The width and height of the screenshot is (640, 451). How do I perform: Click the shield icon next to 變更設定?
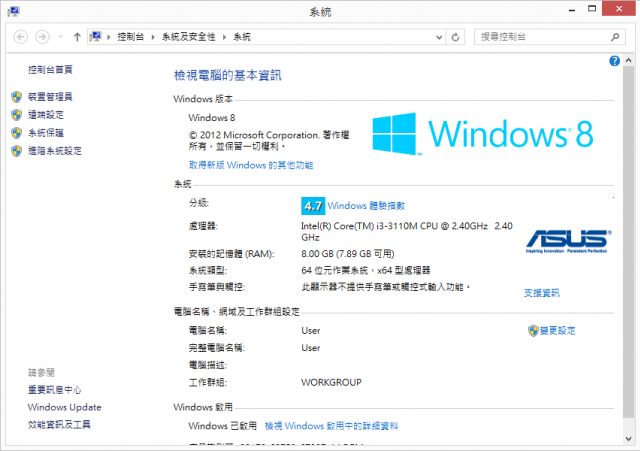[533, 331]
